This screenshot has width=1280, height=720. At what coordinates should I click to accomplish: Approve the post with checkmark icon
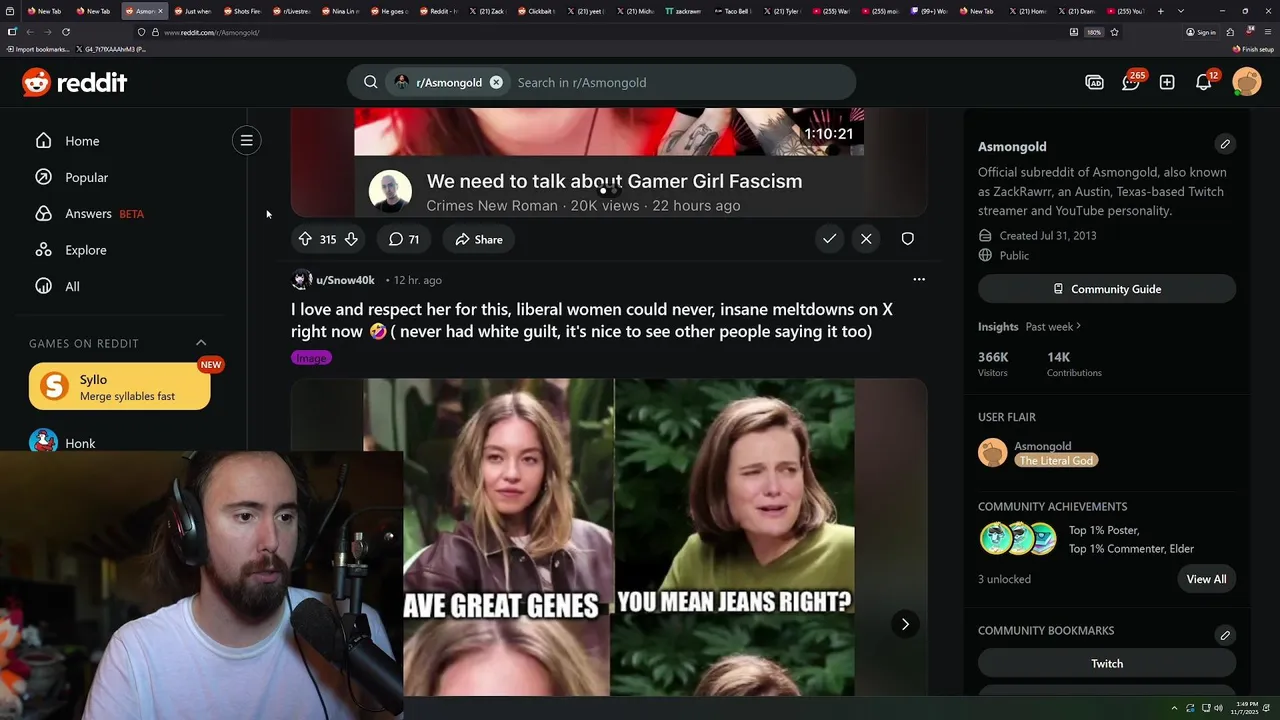pyautogui.click(x=829, y=239)
